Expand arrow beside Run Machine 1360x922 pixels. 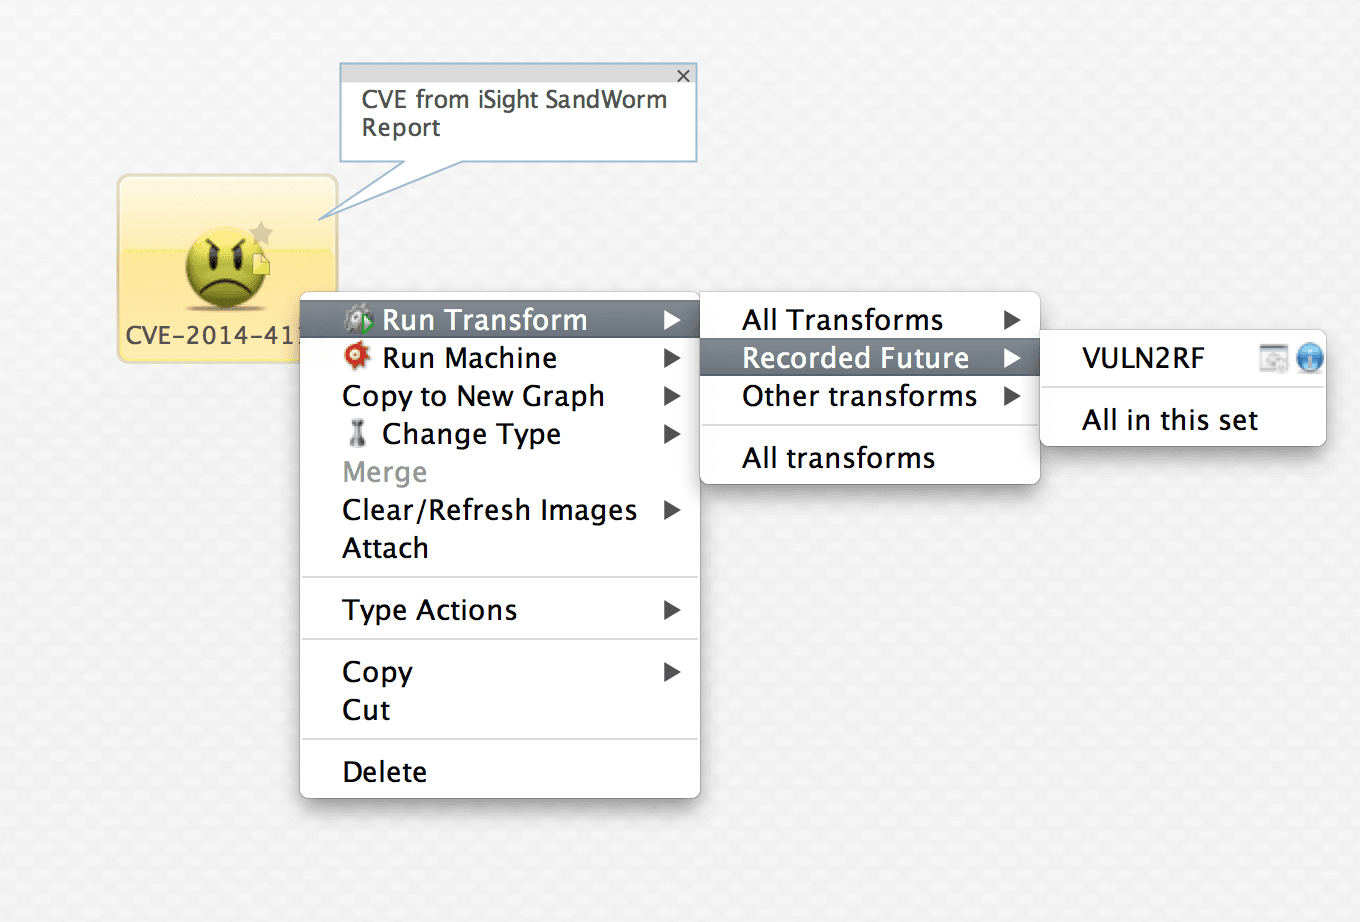tap(672, 358)
